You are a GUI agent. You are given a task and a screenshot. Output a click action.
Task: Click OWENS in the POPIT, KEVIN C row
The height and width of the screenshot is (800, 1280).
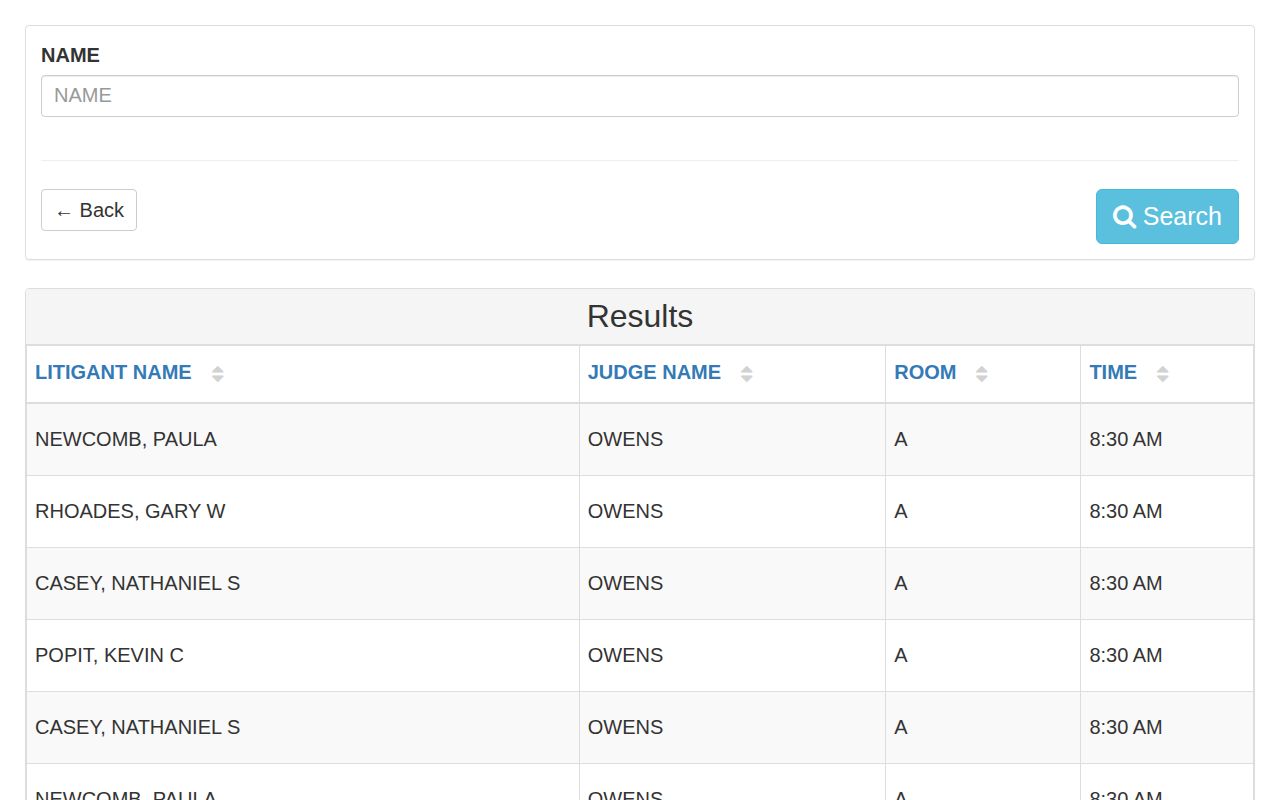pos(625,655)
